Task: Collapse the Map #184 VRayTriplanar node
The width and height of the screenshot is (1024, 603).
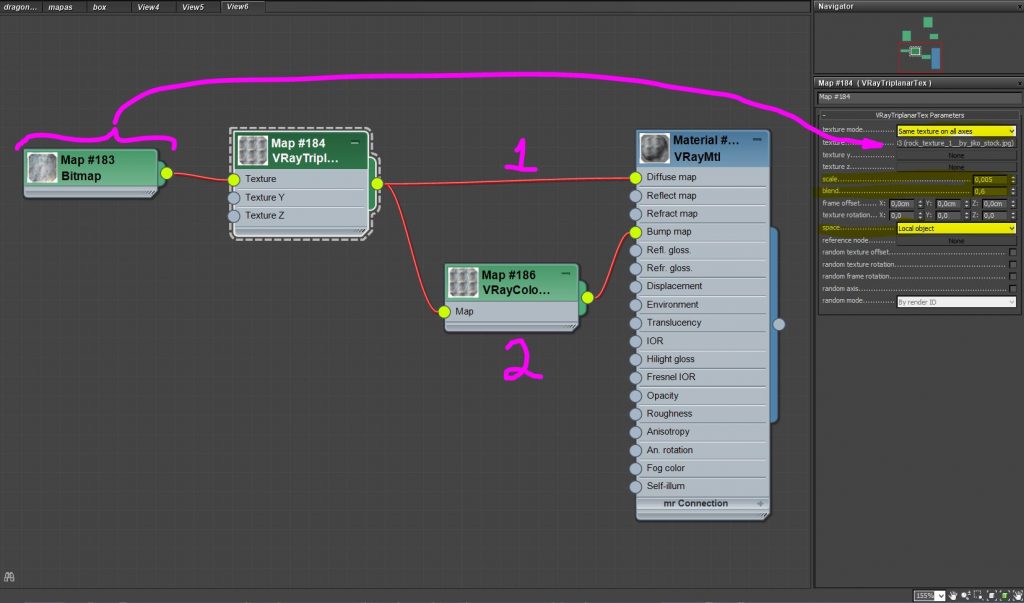Action: [x=355, y=143]
